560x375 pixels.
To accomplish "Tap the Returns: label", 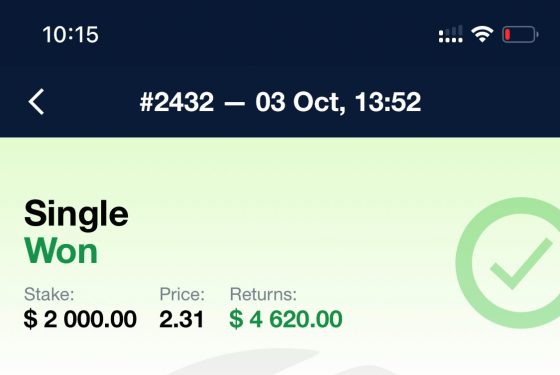I will point(263,294).
